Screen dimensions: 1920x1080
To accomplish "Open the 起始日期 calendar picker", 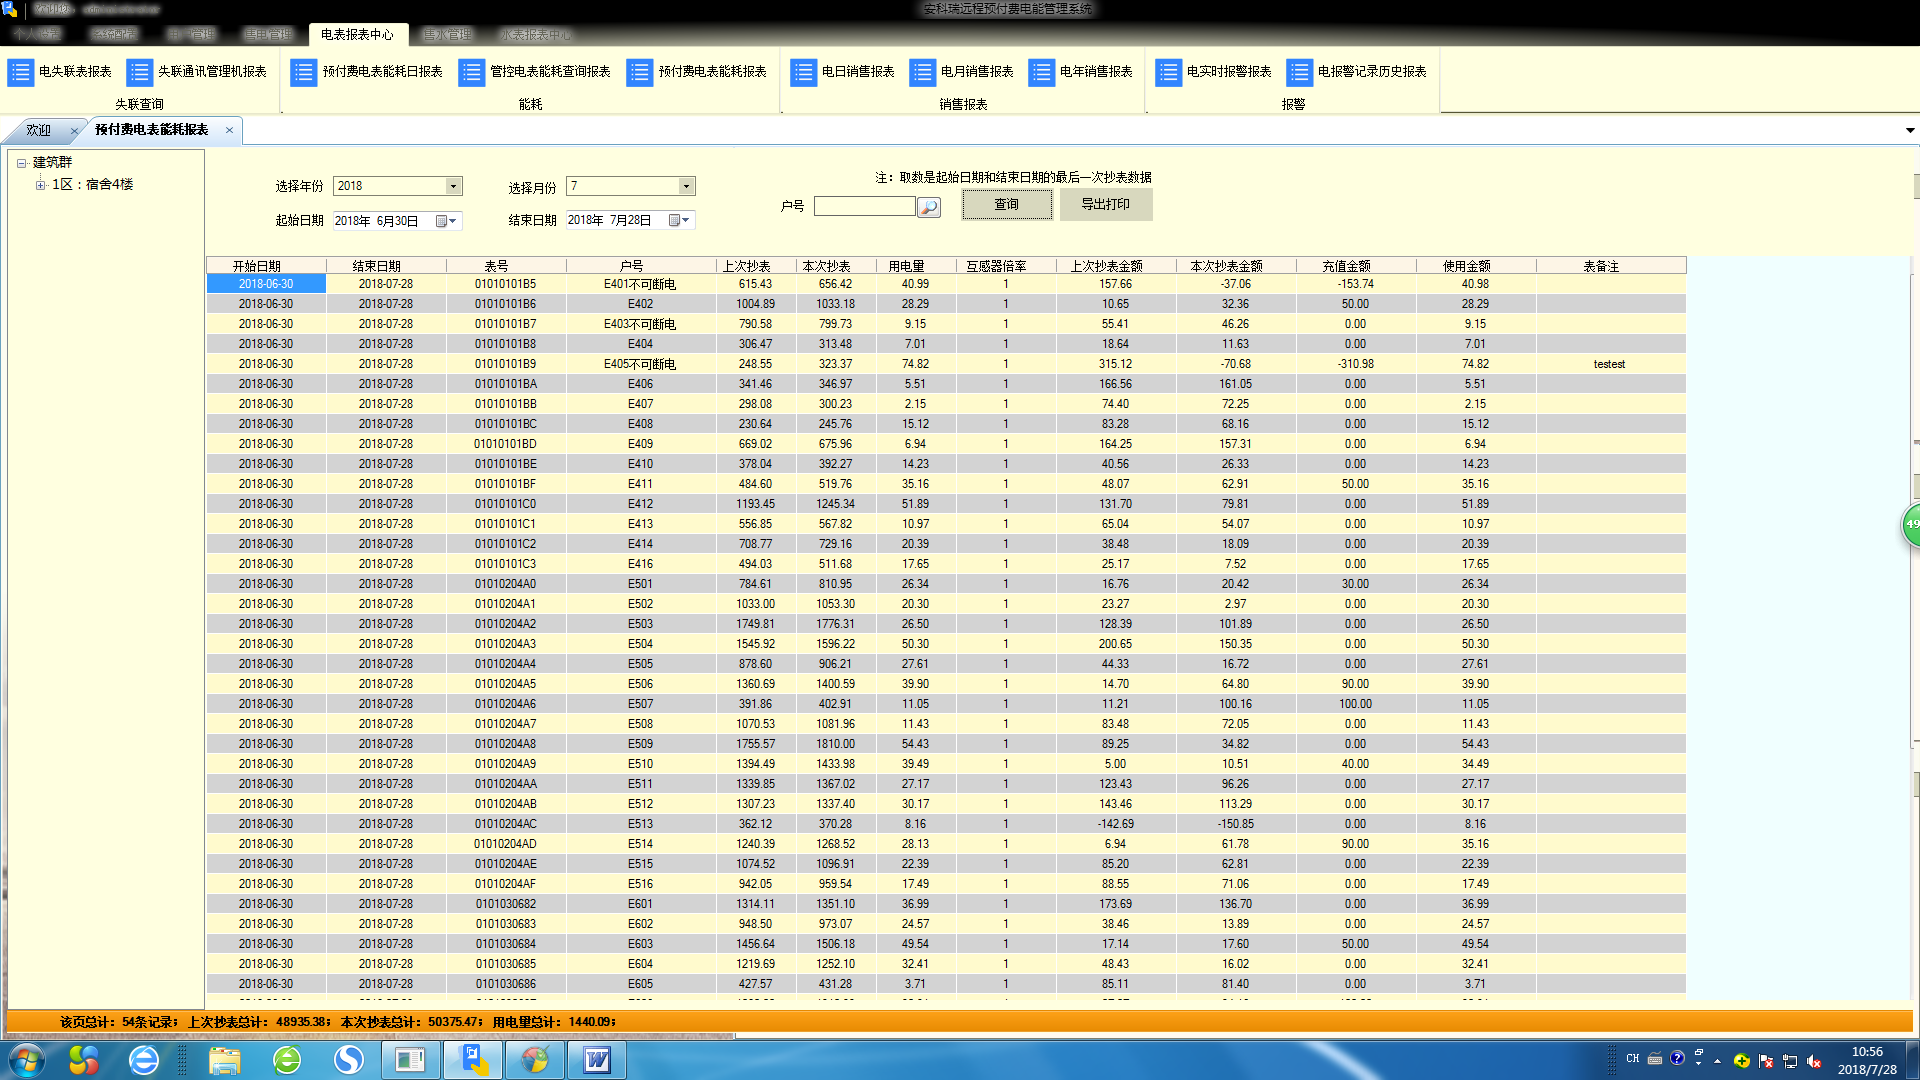I will point(446,221).
